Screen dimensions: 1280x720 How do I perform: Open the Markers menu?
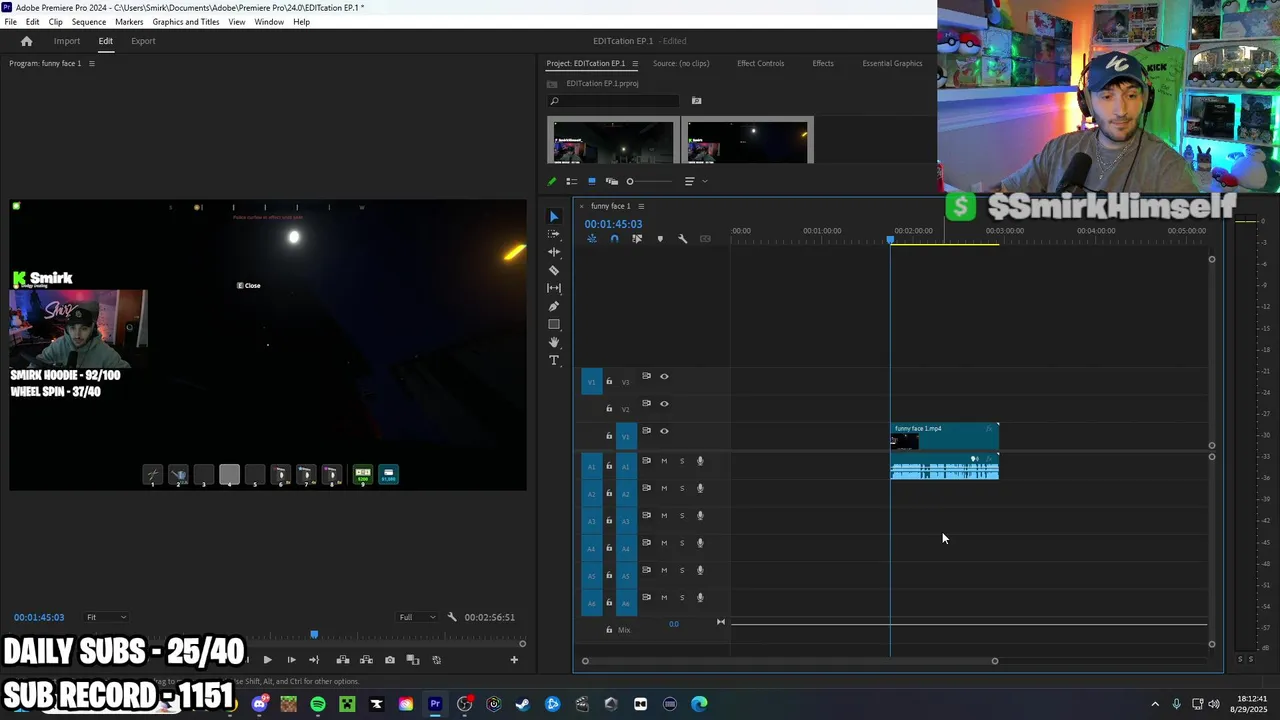(x=129, y=22)
